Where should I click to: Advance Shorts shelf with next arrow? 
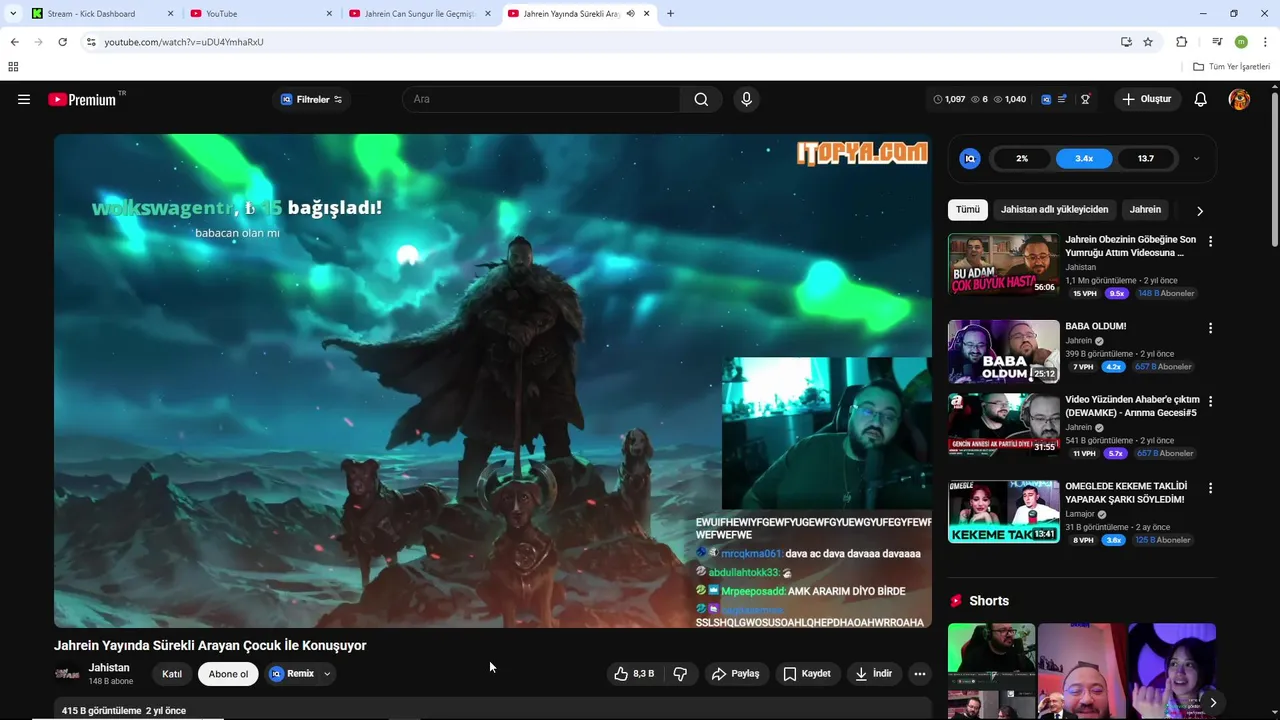[1212, 702]
